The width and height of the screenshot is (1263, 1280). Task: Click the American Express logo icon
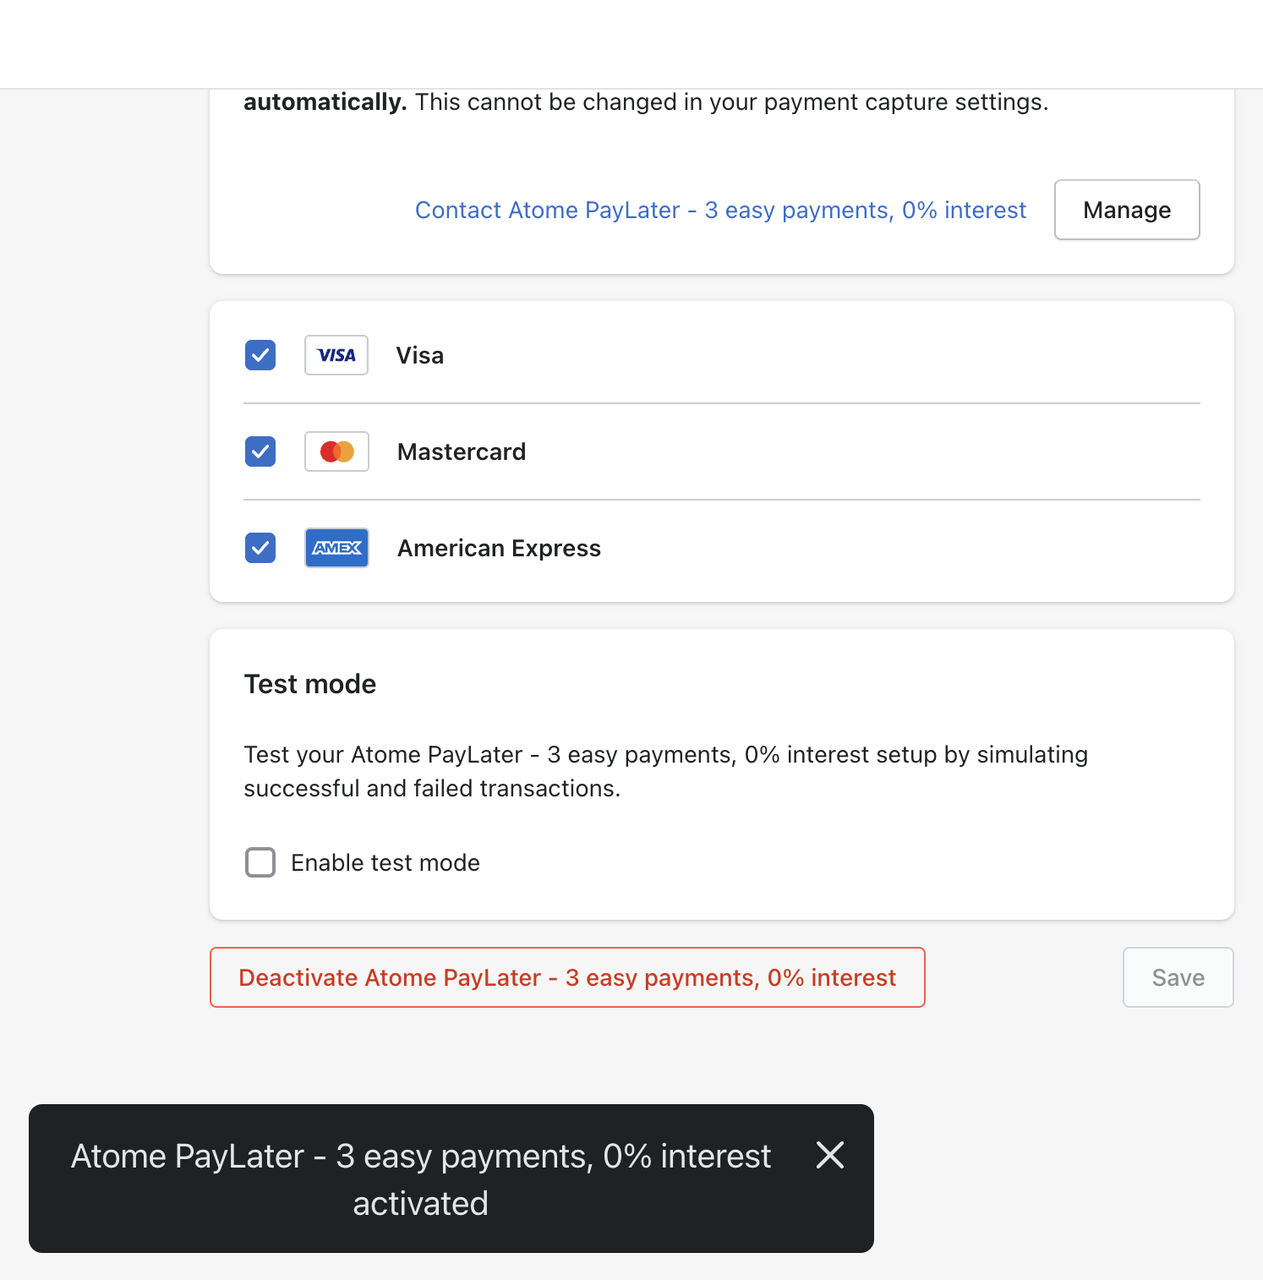(x=336, y=547)
